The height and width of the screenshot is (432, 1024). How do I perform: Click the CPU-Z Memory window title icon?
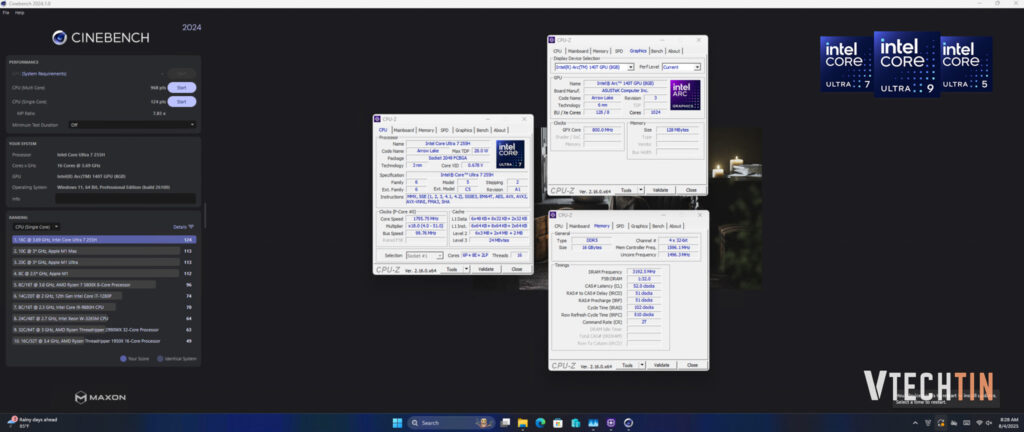(x=554, y=215)
